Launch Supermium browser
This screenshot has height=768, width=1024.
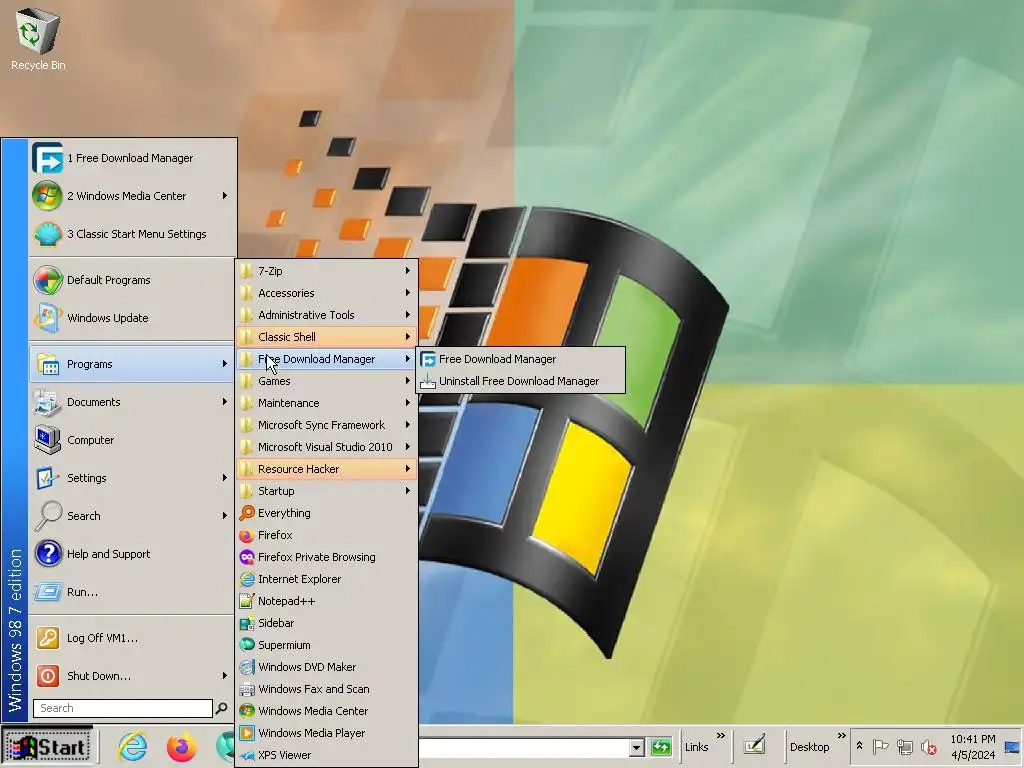[327, 645]
